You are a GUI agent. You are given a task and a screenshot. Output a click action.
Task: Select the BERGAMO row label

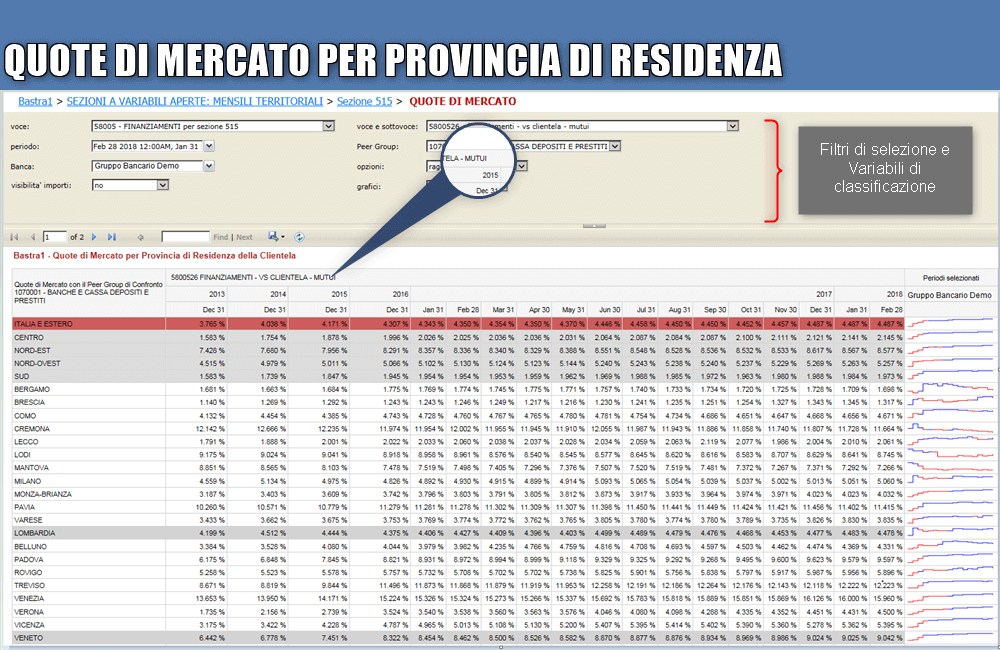[x=32, y=389]
